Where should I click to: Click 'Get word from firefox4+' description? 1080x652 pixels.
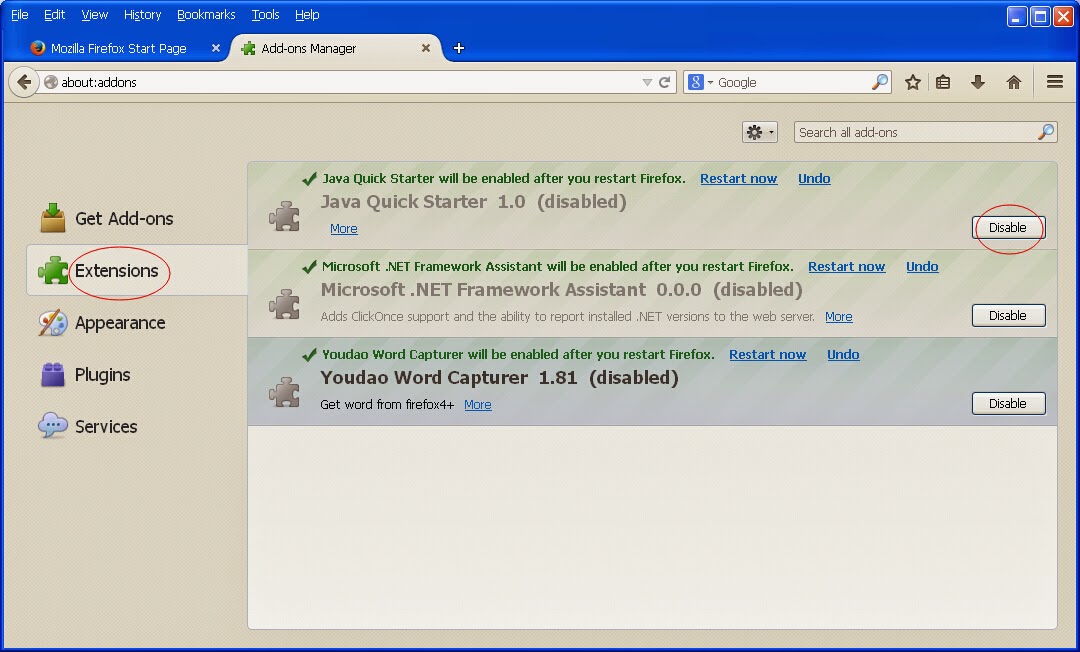pos(387,405)
